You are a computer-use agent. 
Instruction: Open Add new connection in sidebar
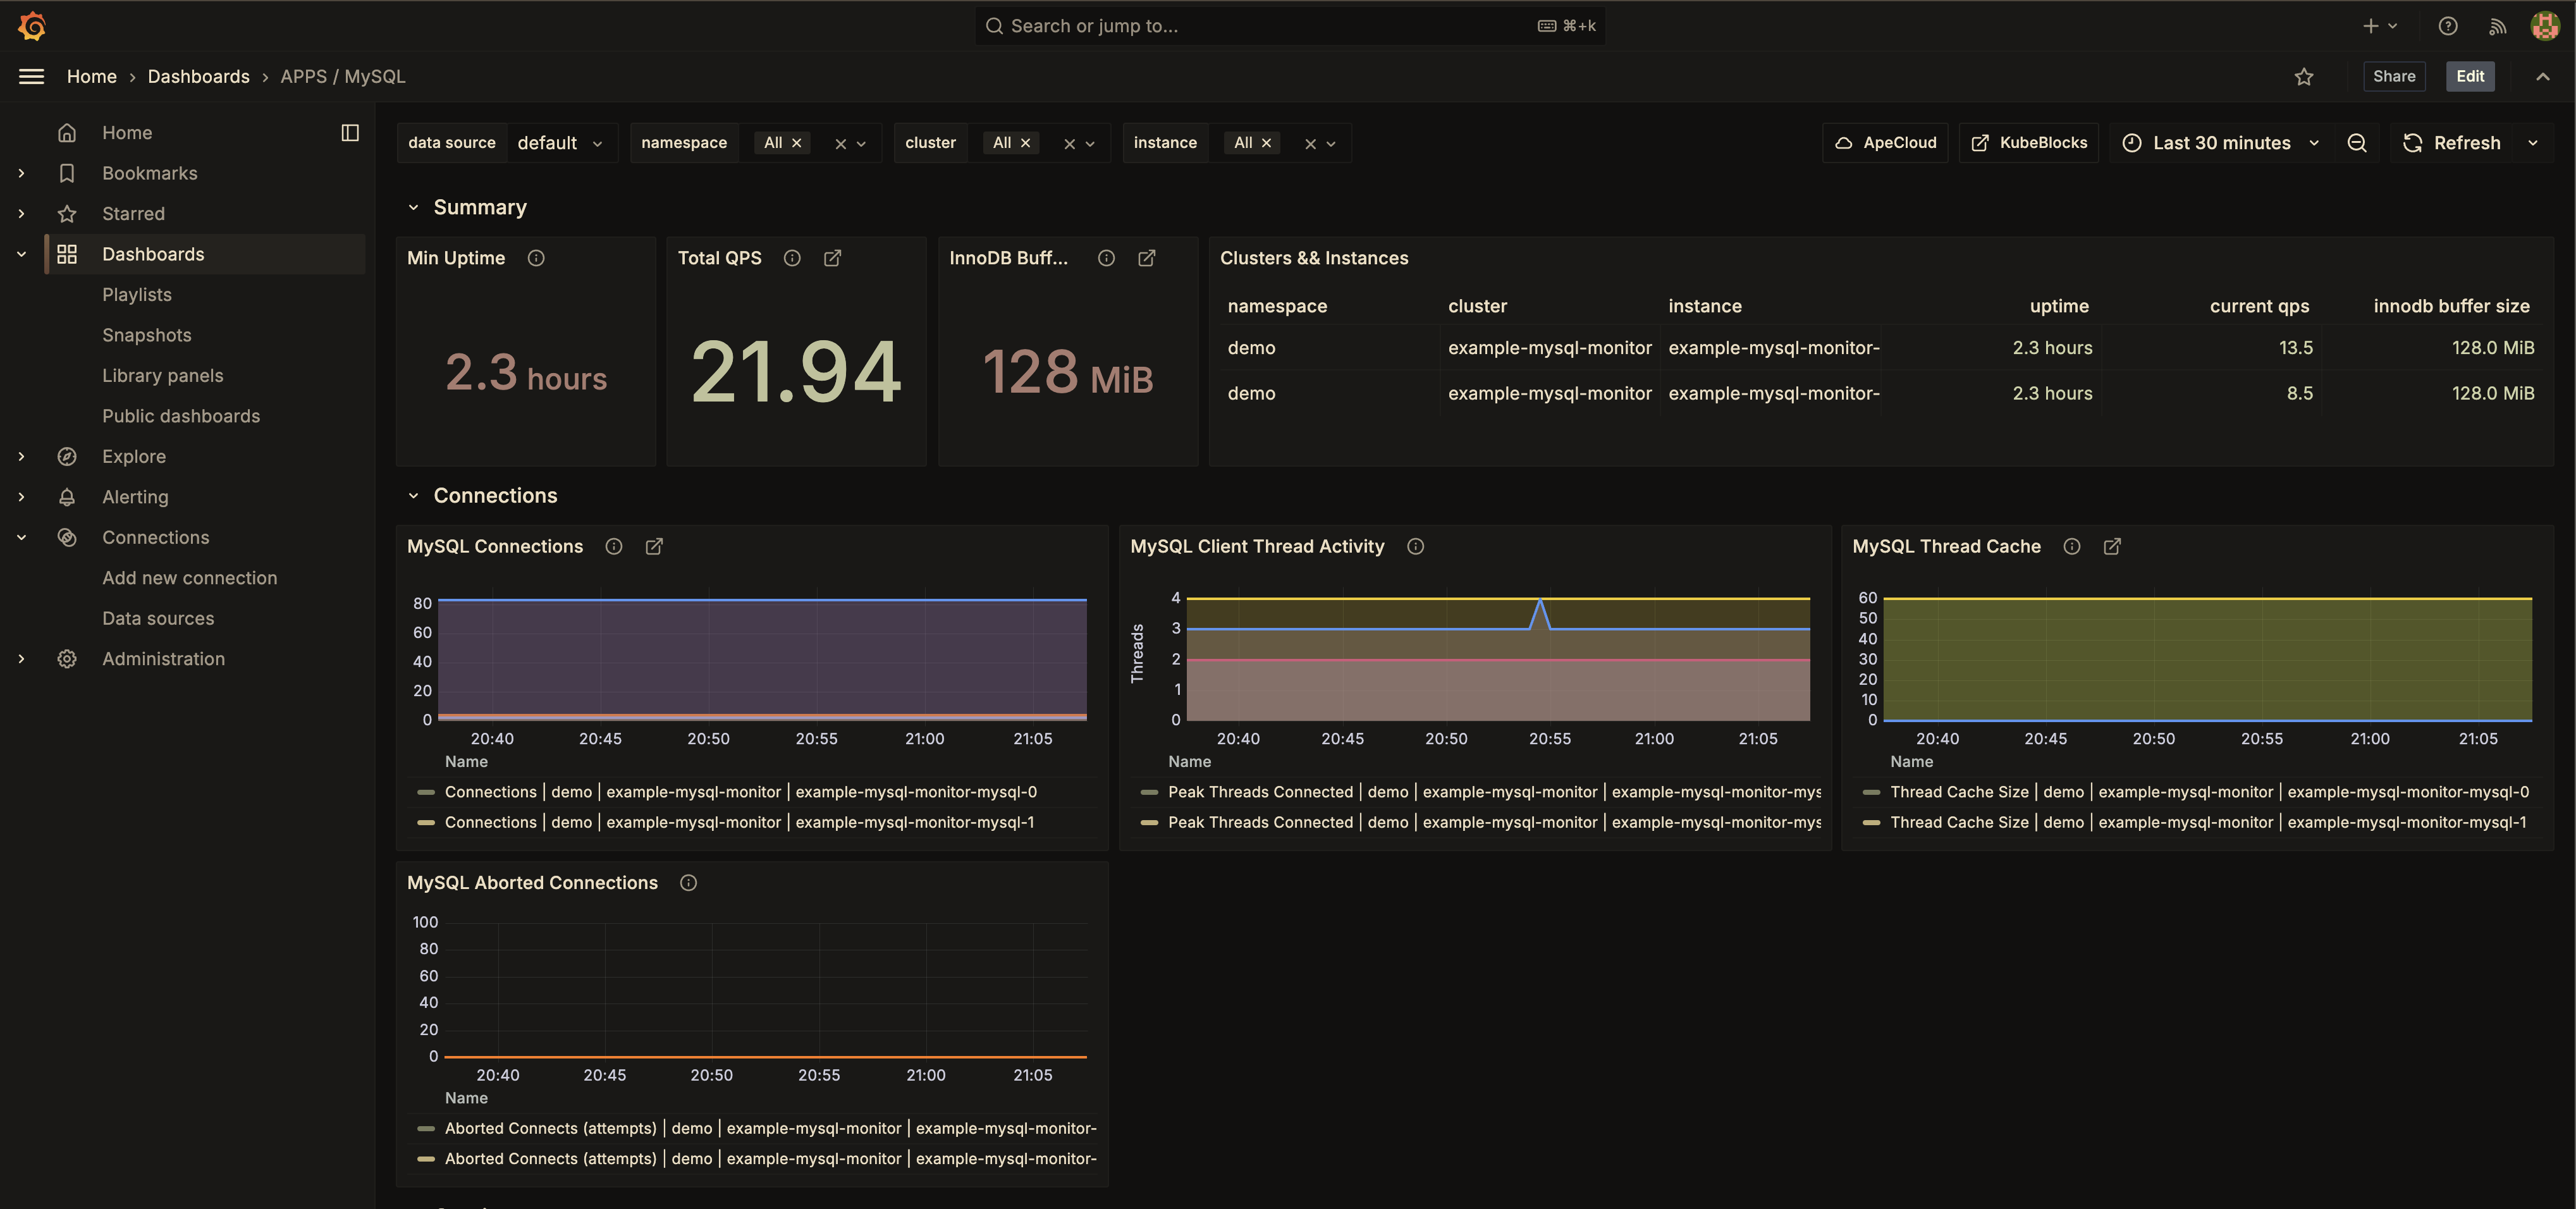[190, 578]
